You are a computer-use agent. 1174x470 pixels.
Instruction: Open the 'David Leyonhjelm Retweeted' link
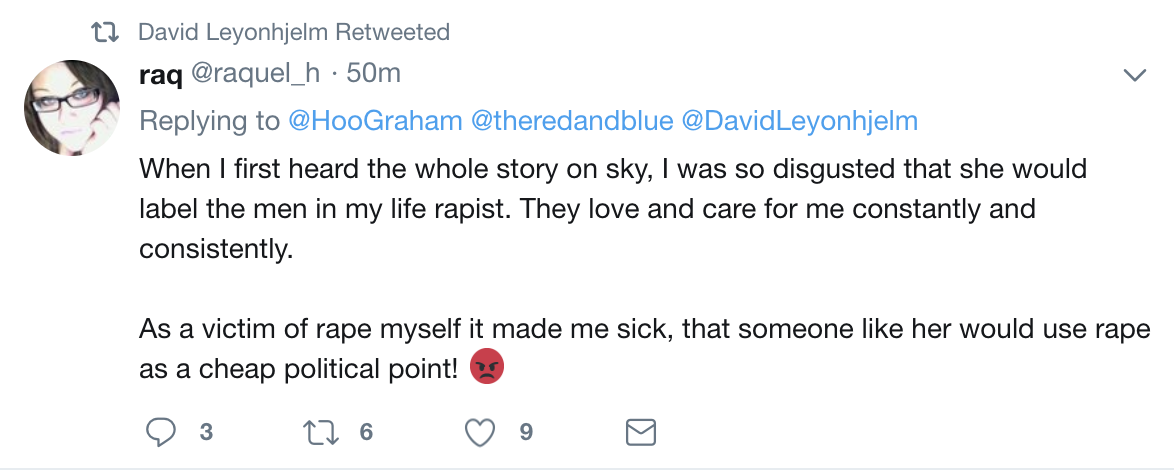pyautogui.click(x=293, y=32)
